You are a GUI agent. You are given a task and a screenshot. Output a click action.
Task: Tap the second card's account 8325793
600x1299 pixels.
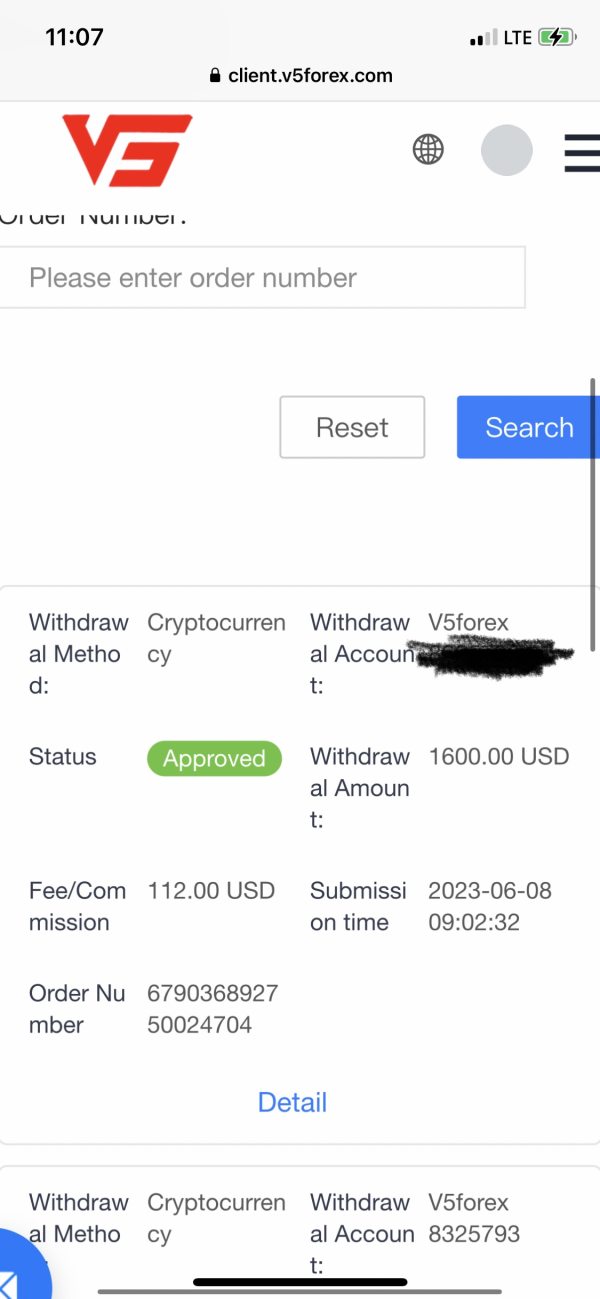[x=474, y=1234]
